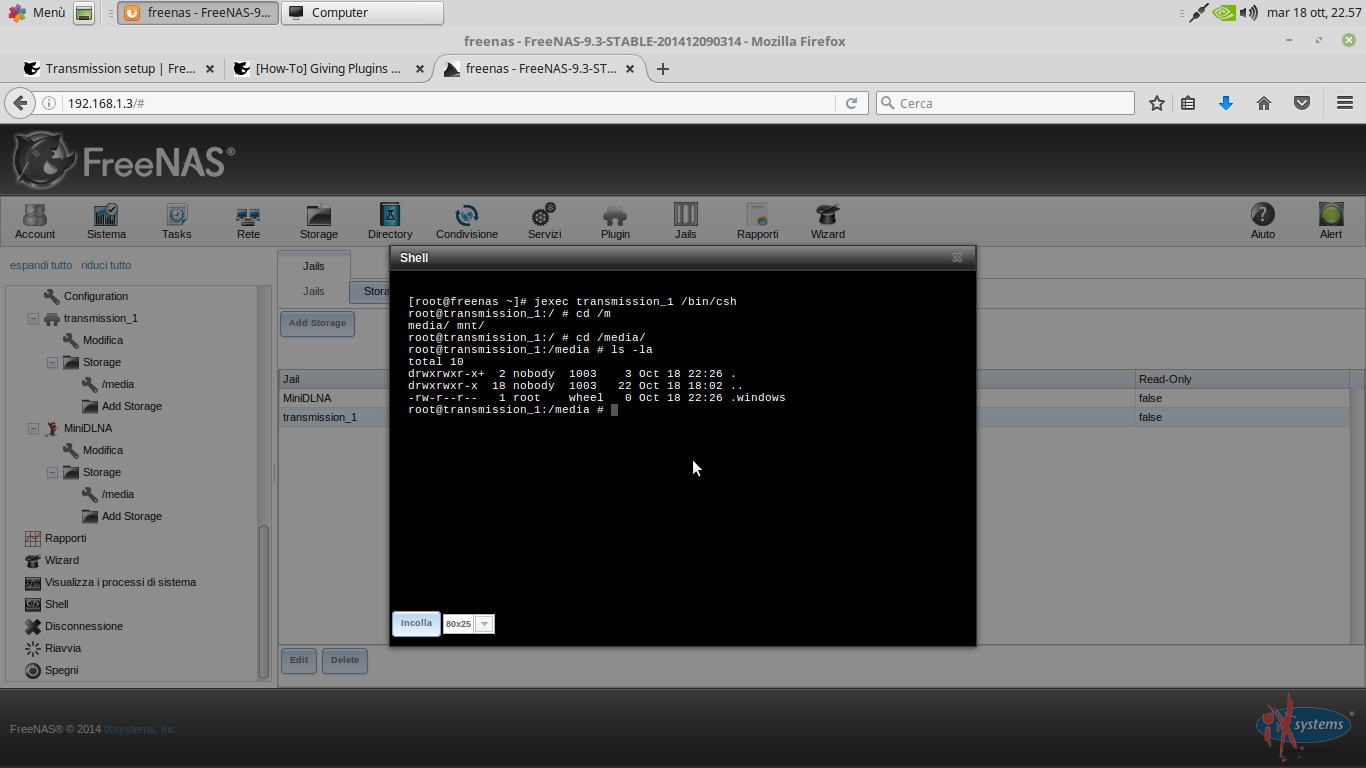Launch the Wizard from the toolbar
This screenshot has width=1366, height=768.
[x=828, y=221]
